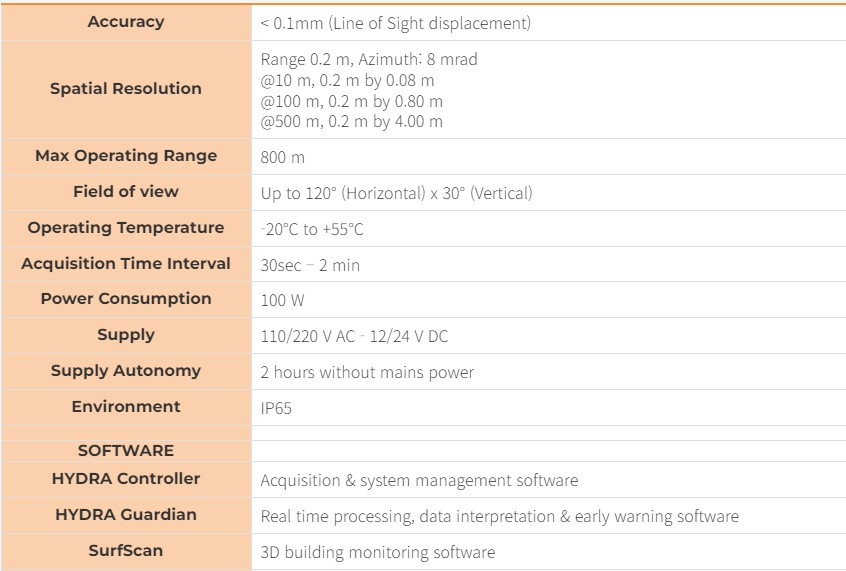Click the Max Operating Range label
This screenshot has height=571, width=846.
click(126, 156)
